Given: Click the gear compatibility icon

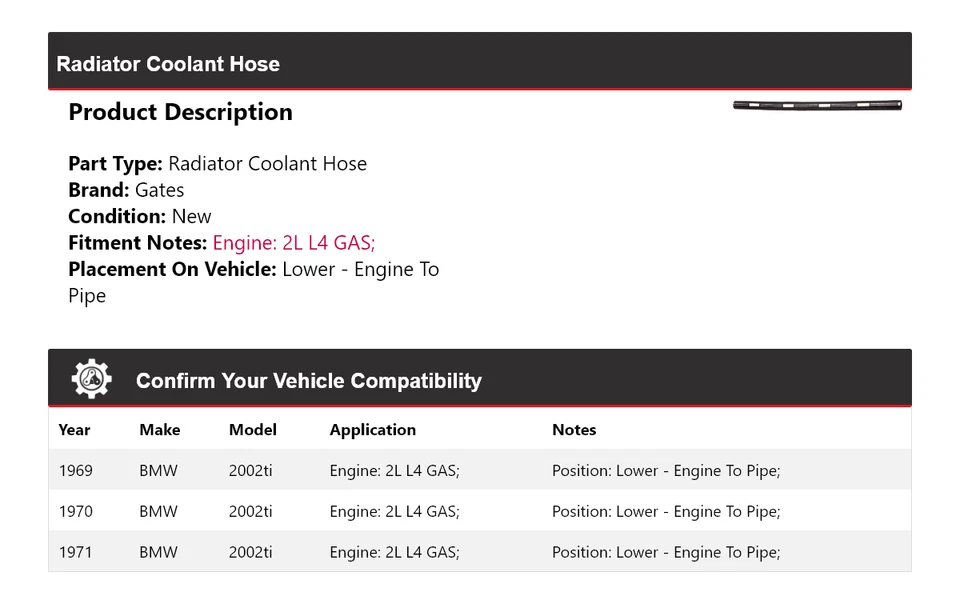Looking at the screenshot, I should click(91, 379).
